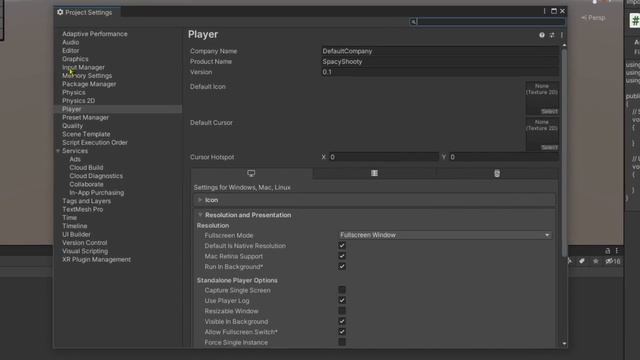Open XR Plugin Management settings

(x=96, y=260)
